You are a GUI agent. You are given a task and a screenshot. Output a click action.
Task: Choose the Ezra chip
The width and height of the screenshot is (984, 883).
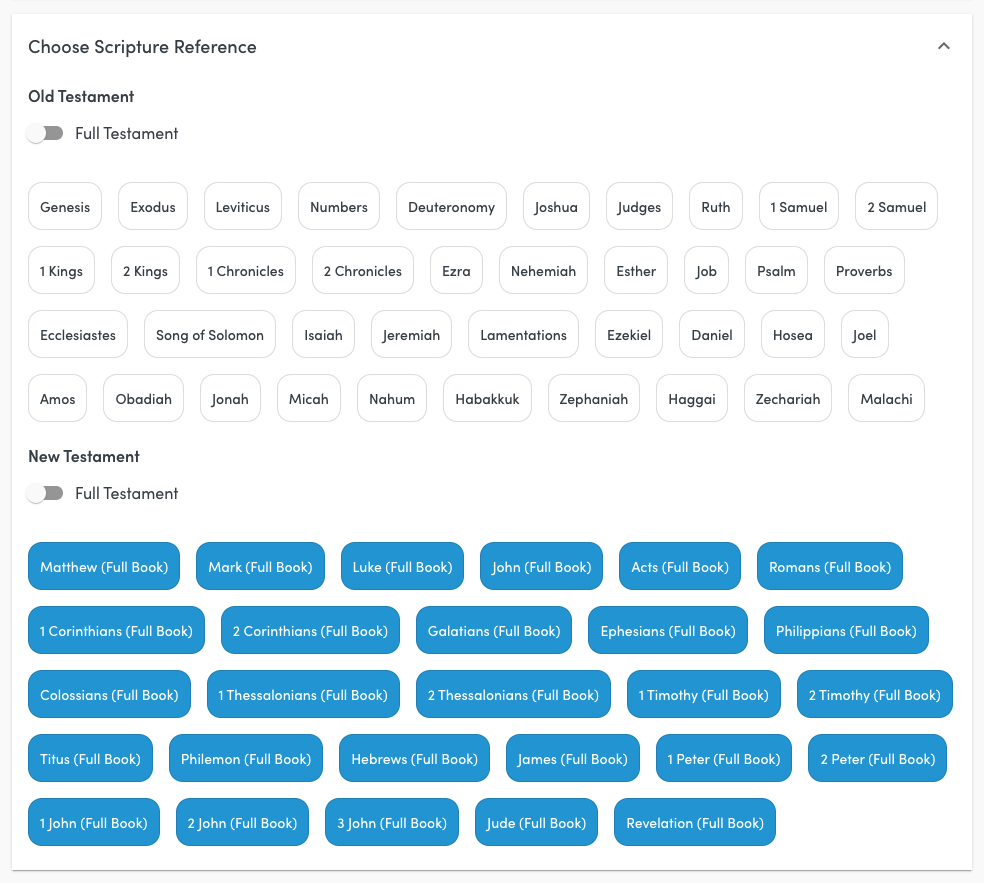(x=456, y=270)
